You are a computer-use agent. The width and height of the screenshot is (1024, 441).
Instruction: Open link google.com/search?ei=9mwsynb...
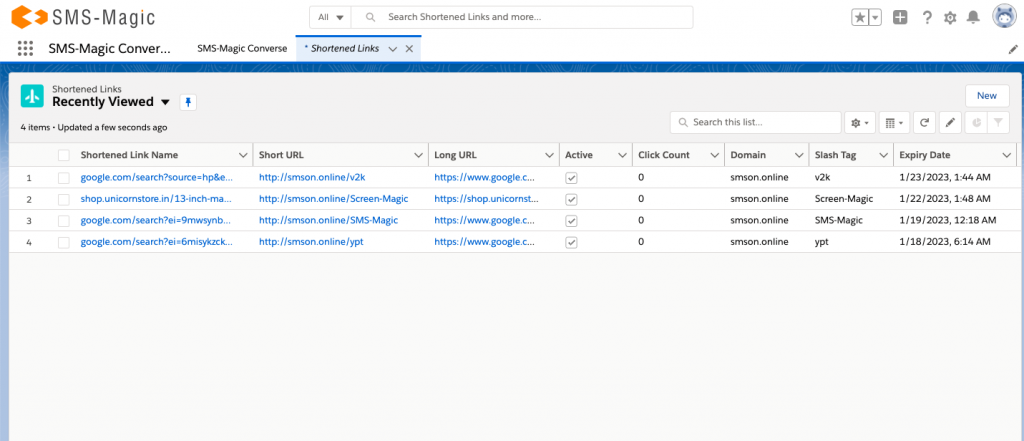(x=155, y=221)
